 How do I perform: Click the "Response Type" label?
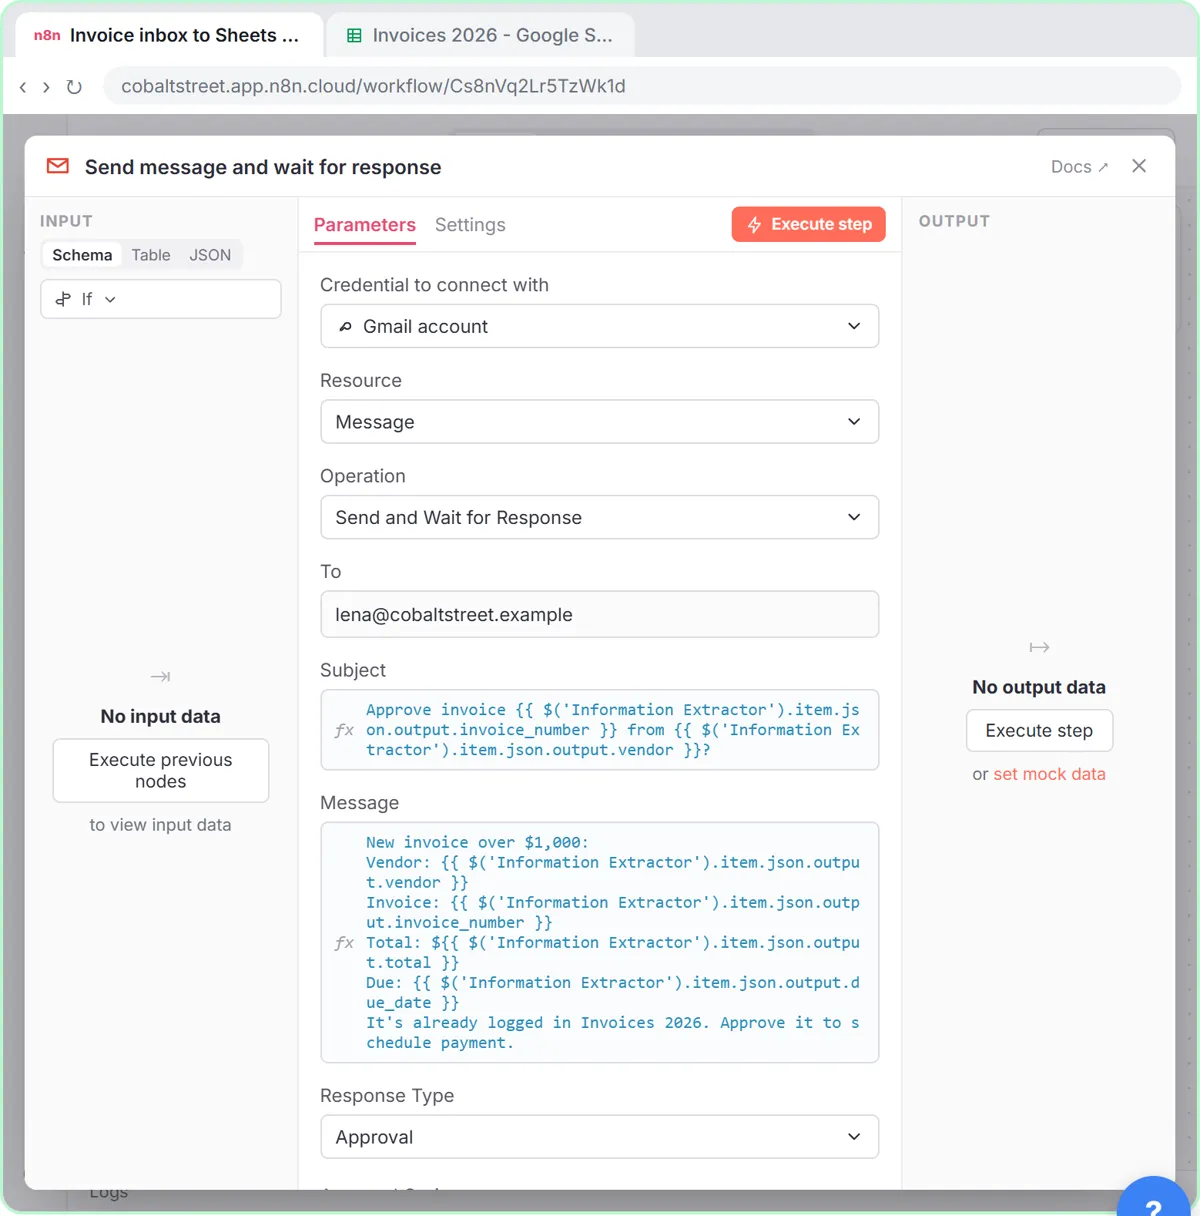click(387, 1096)
